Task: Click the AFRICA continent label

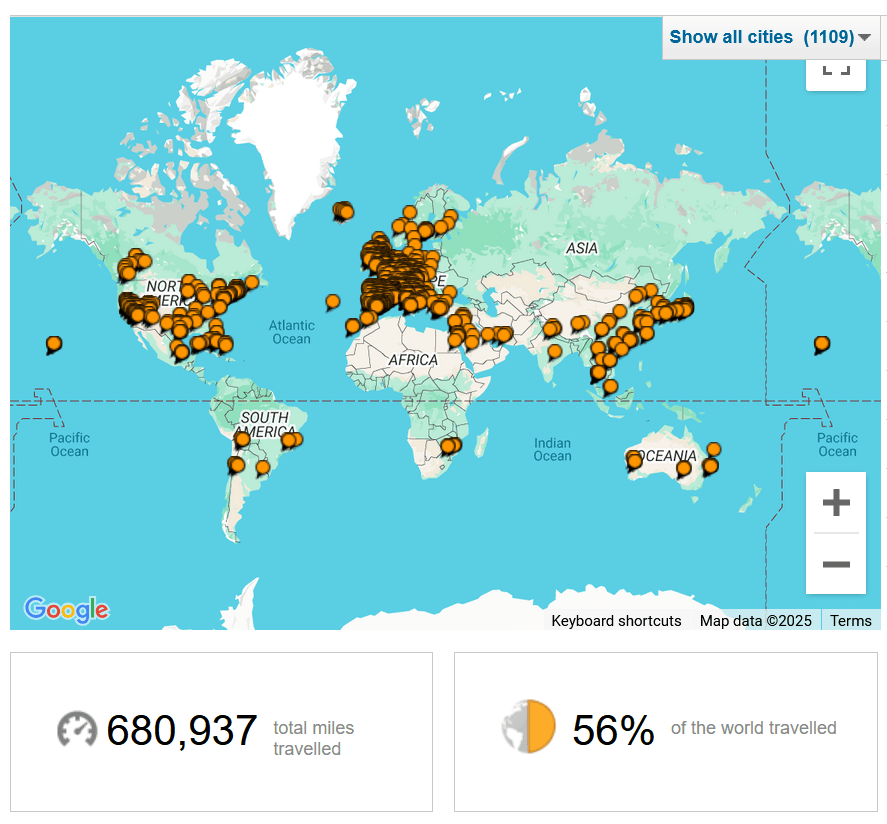Action: point(413,360)
